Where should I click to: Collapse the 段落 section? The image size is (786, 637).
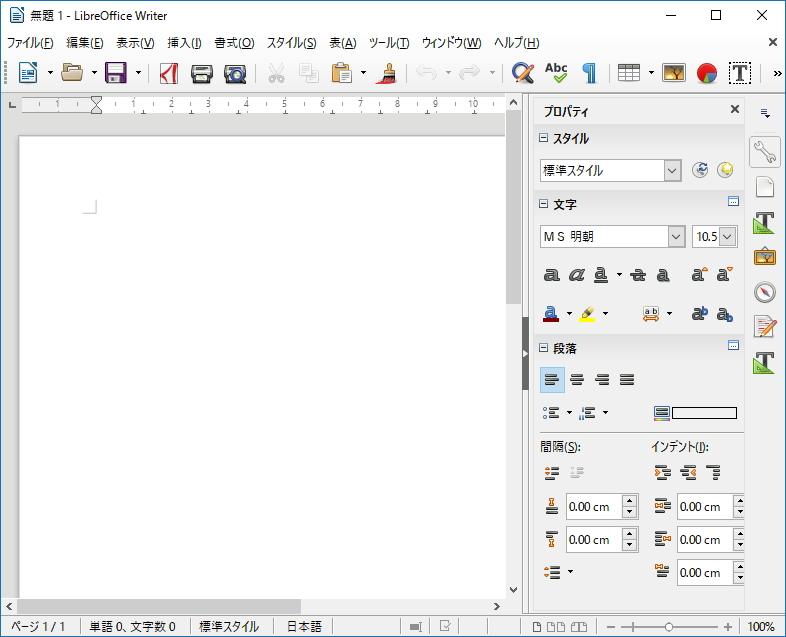pyautogui.click(x=543, y=347)
